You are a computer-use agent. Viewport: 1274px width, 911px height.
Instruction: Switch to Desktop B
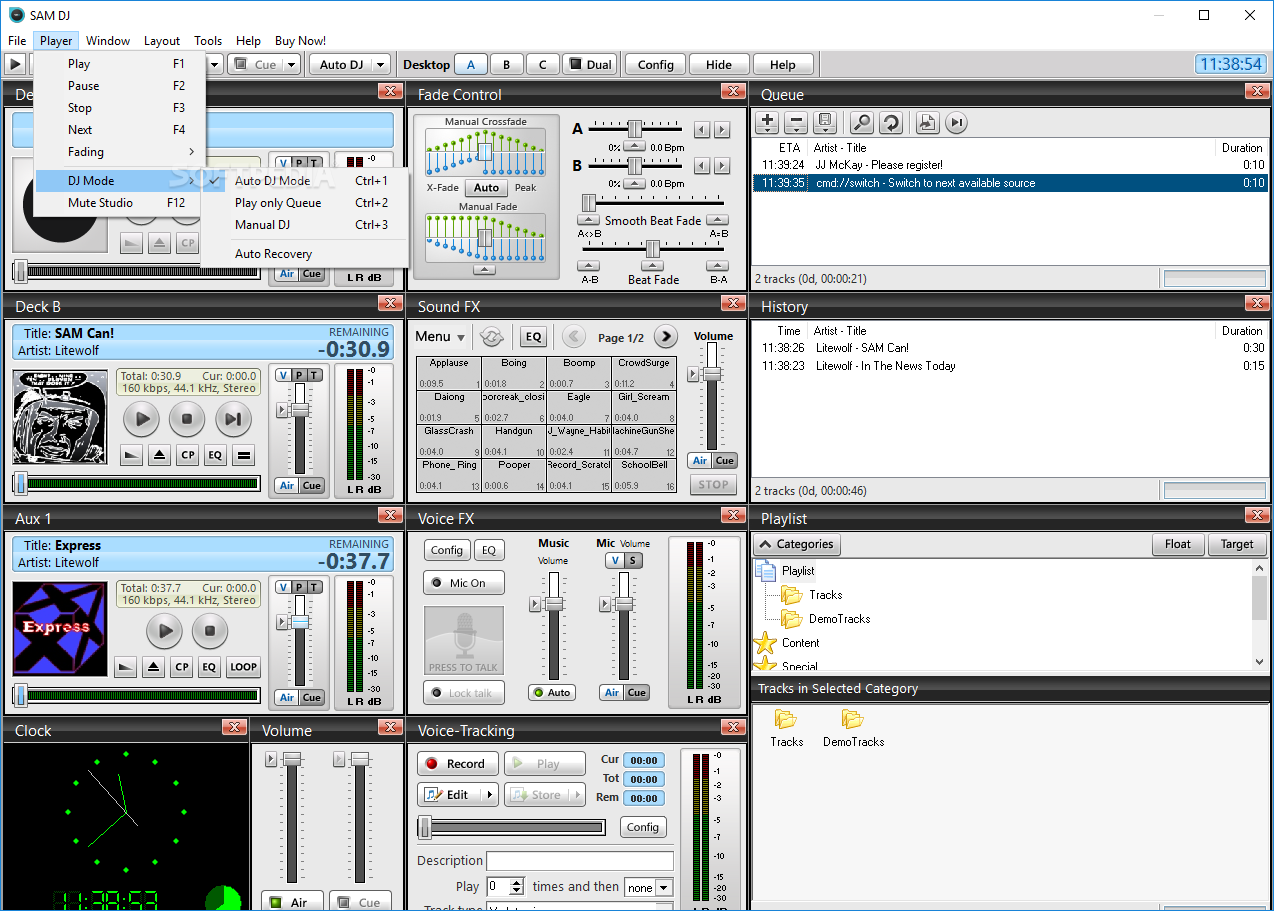tap(506, 65)
